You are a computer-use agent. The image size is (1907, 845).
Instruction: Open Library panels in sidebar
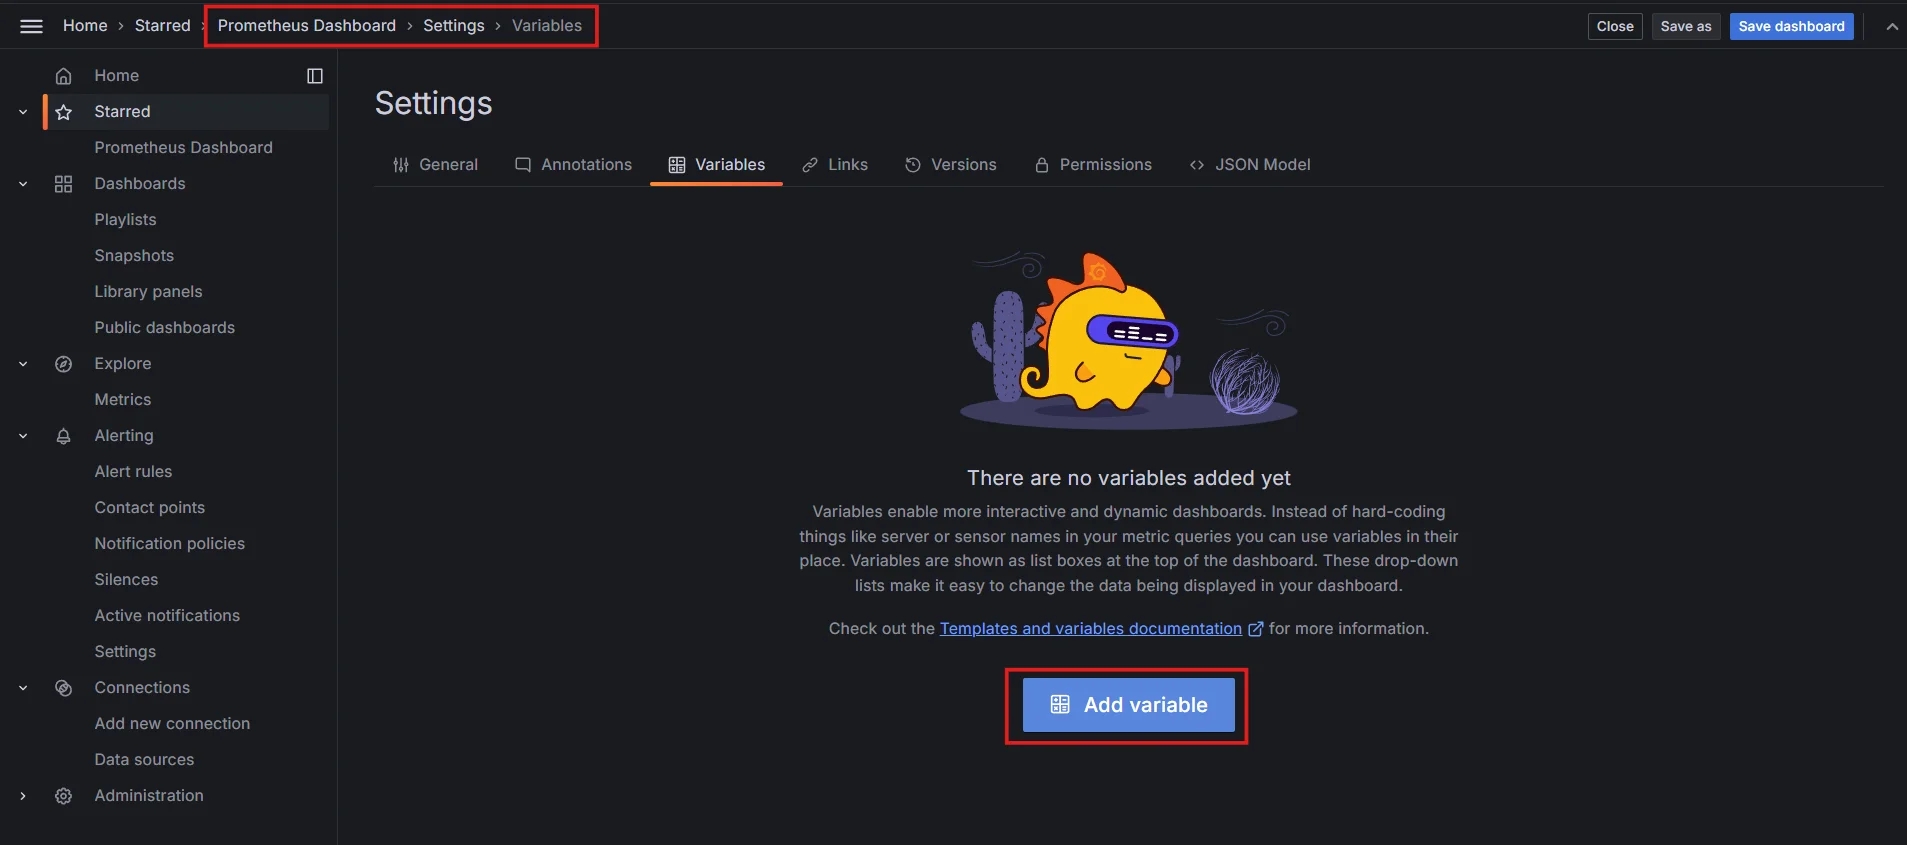pyautogui.click(x=148, y=292)
